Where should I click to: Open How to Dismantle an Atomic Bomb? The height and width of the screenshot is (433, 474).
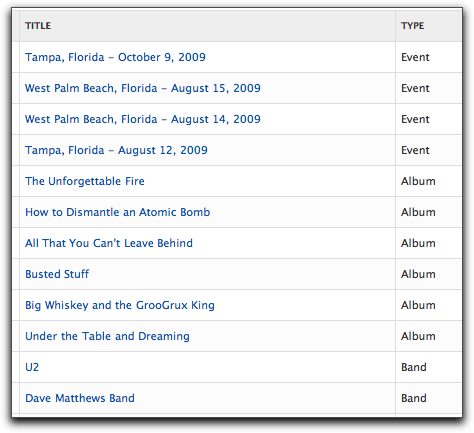[118, 212]
